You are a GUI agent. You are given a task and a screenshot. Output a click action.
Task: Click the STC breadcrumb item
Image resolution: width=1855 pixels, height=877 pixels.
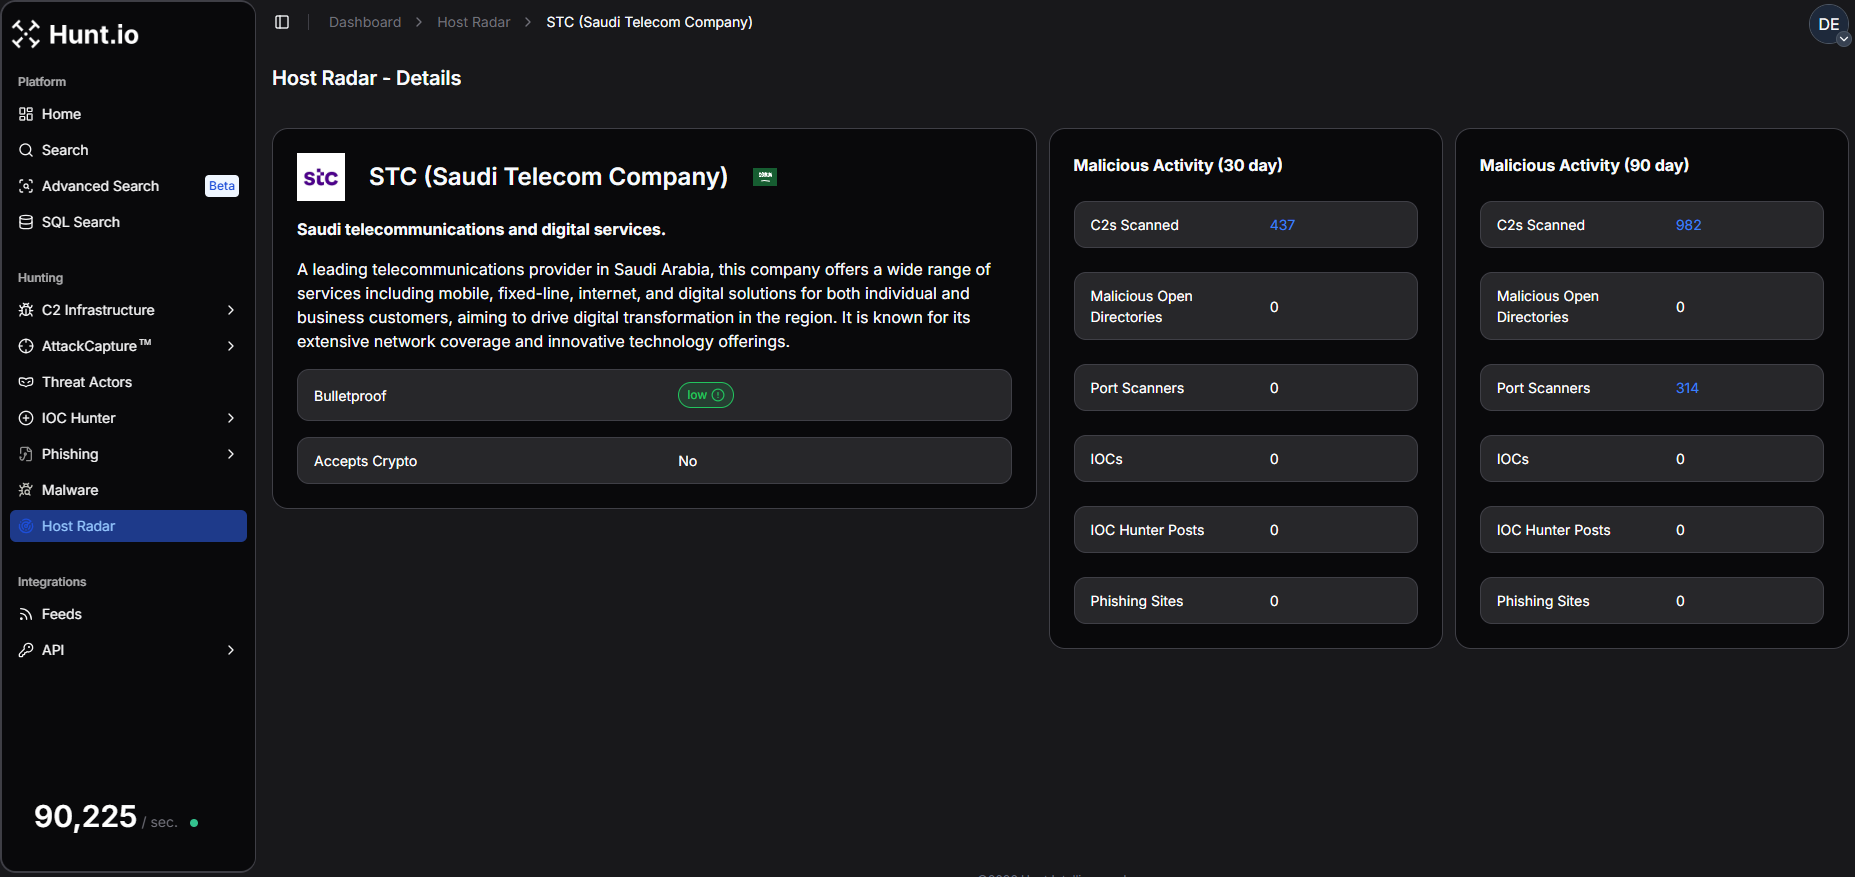649,22
